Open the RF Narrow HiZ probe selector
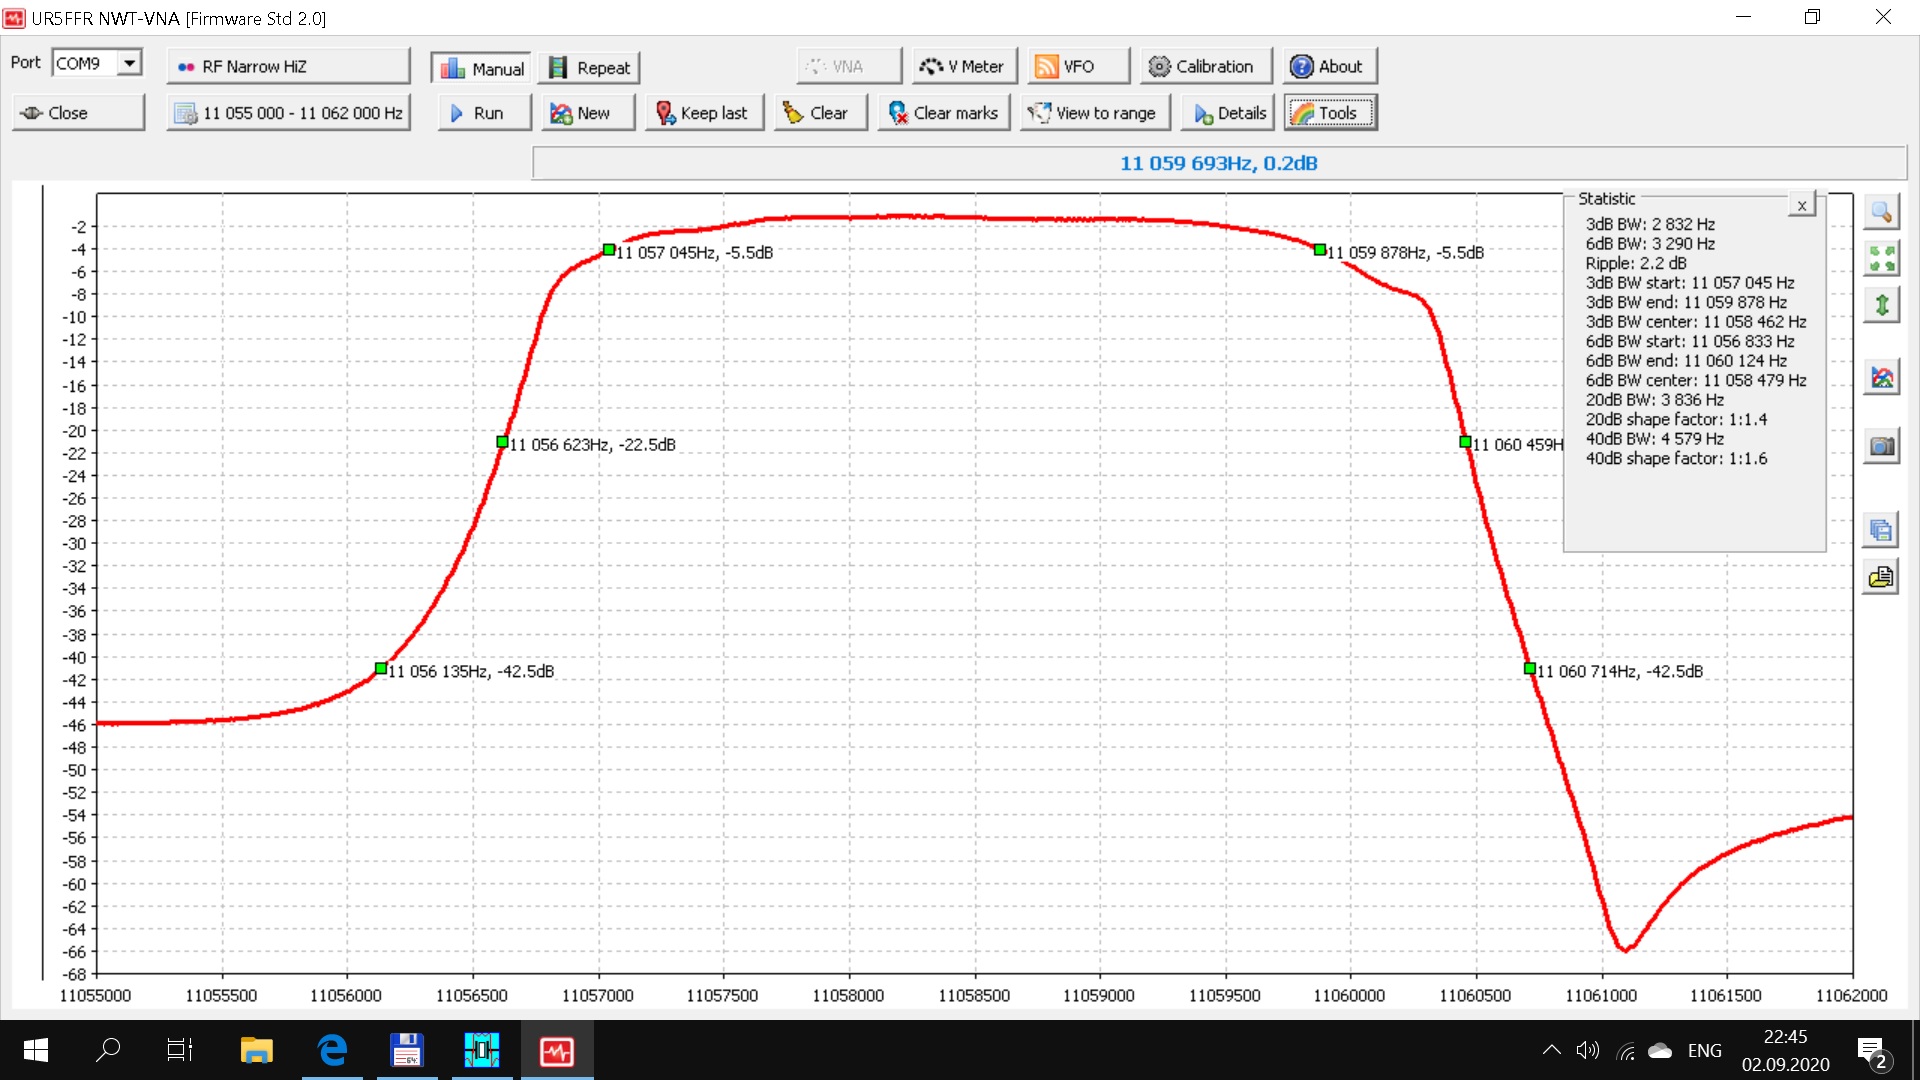The height and width of the screenshot is (1080, 1920). 288,67
